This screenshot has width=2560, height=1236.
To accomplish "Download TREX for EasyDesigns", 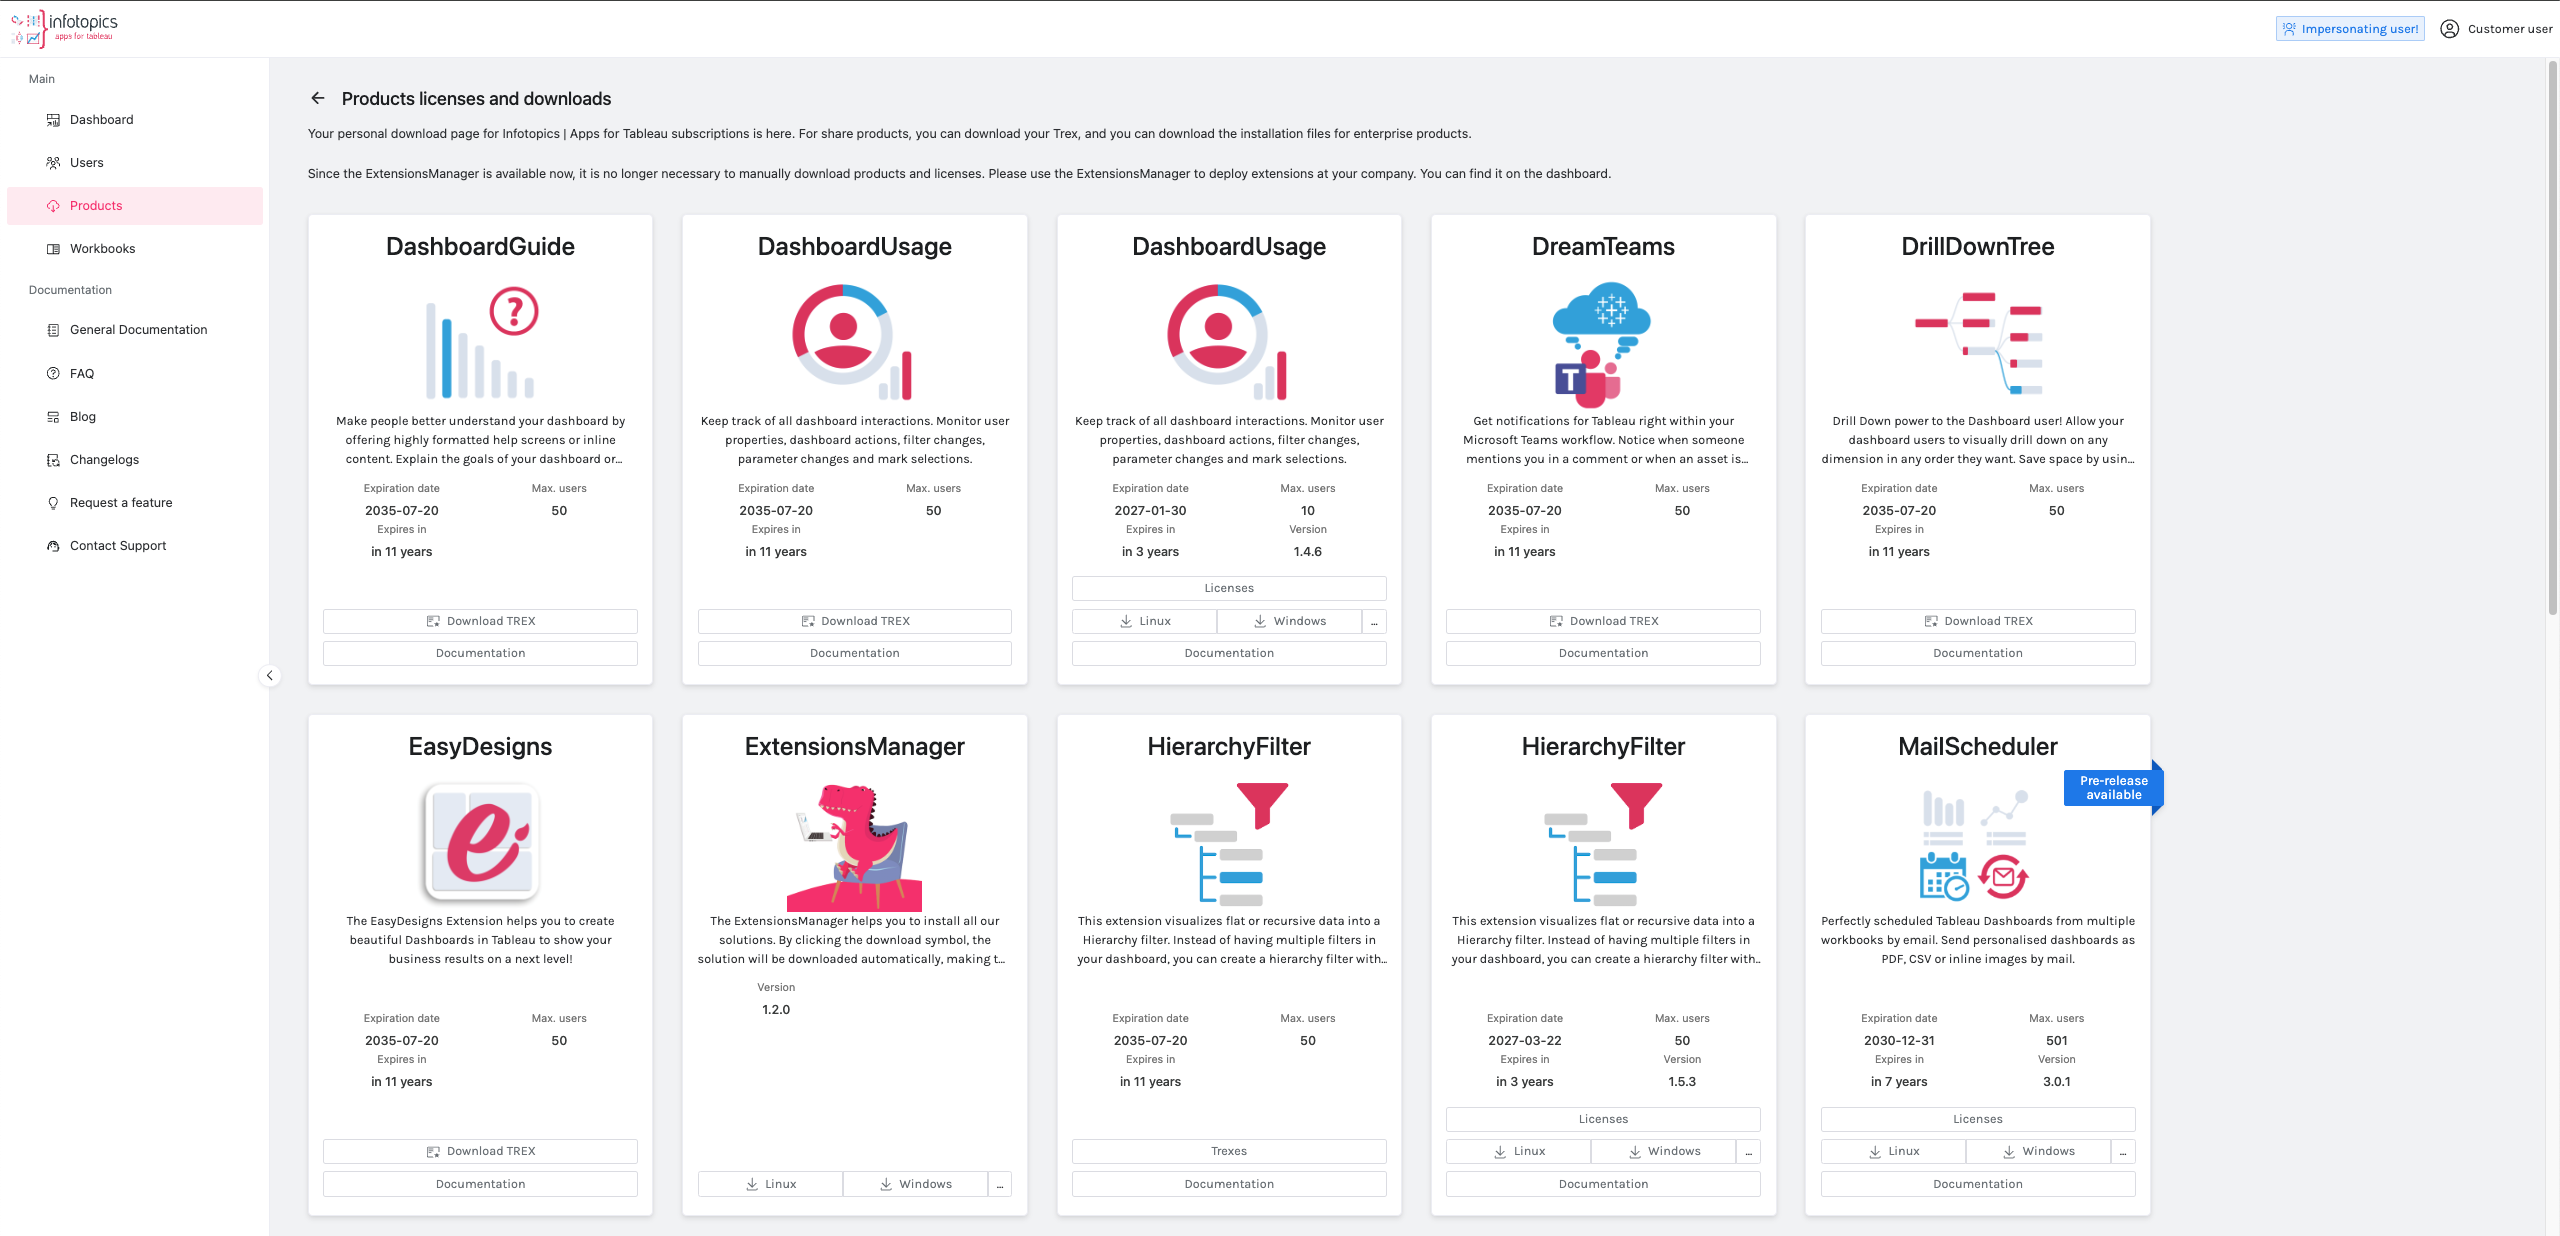I will click(481, 1152).
